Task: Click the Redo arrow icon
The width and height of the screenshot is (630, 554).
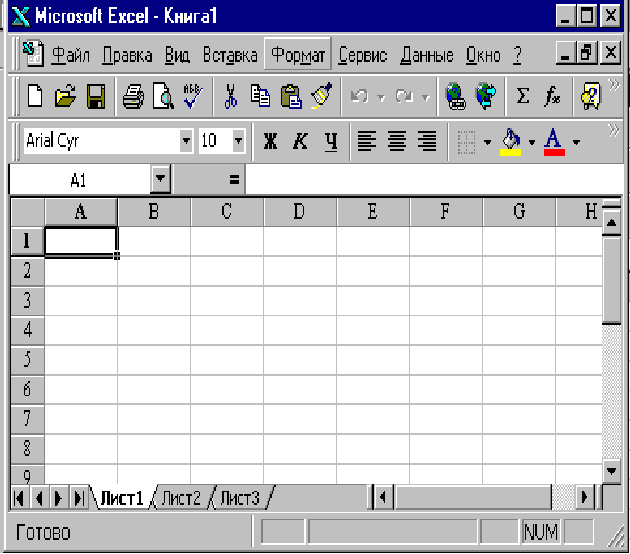Action: pyautogui.click(x=404, y=96)
